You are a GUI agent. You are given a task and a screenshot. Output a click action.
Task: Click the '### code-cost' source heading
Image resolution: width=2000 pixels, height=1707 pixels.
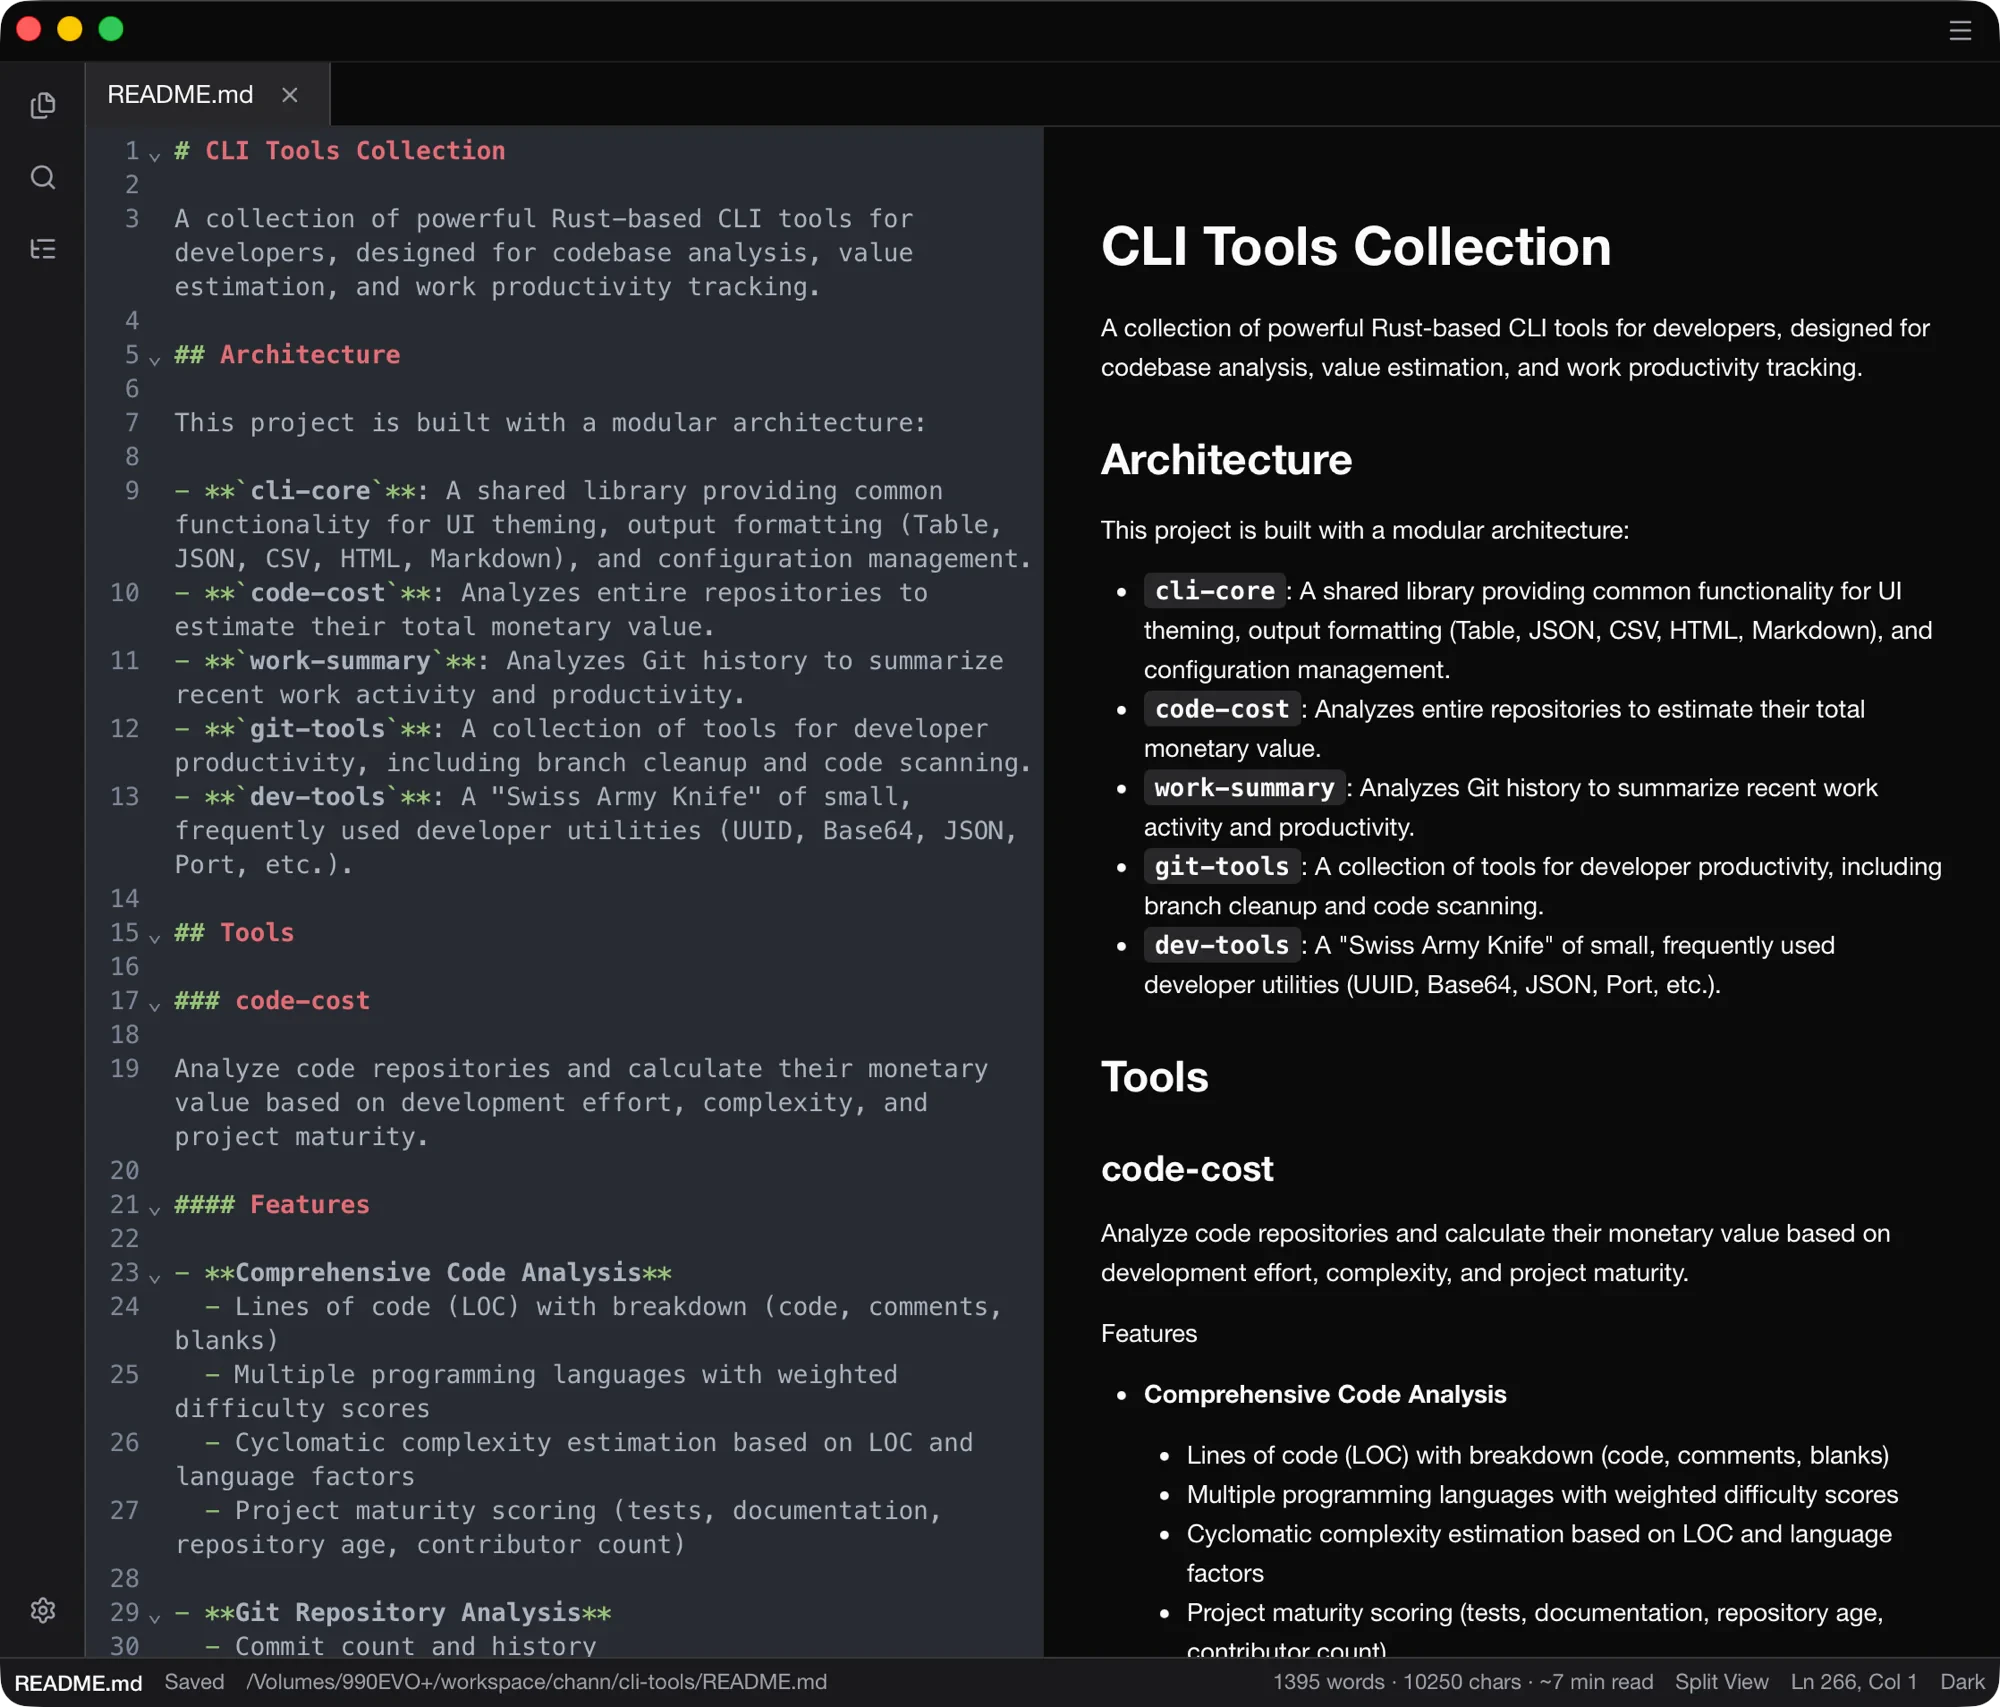click(272, 1001)
